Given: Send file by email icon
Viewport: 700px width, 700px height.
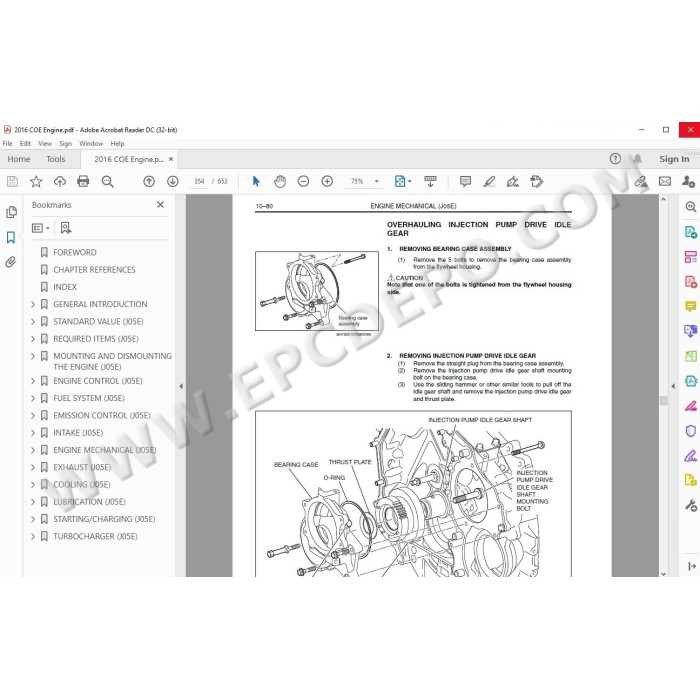Looking at the screenshot, I should click(x=665, y=181).
